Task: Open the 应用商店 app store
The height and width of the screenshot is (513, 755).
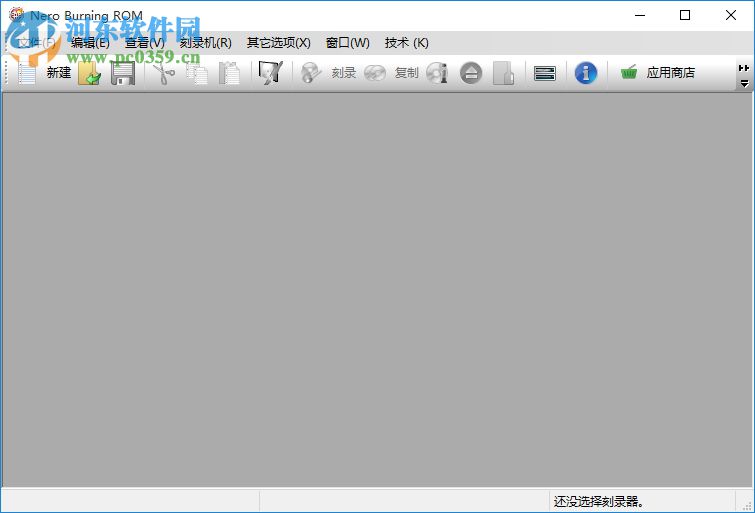Action: 671,73
